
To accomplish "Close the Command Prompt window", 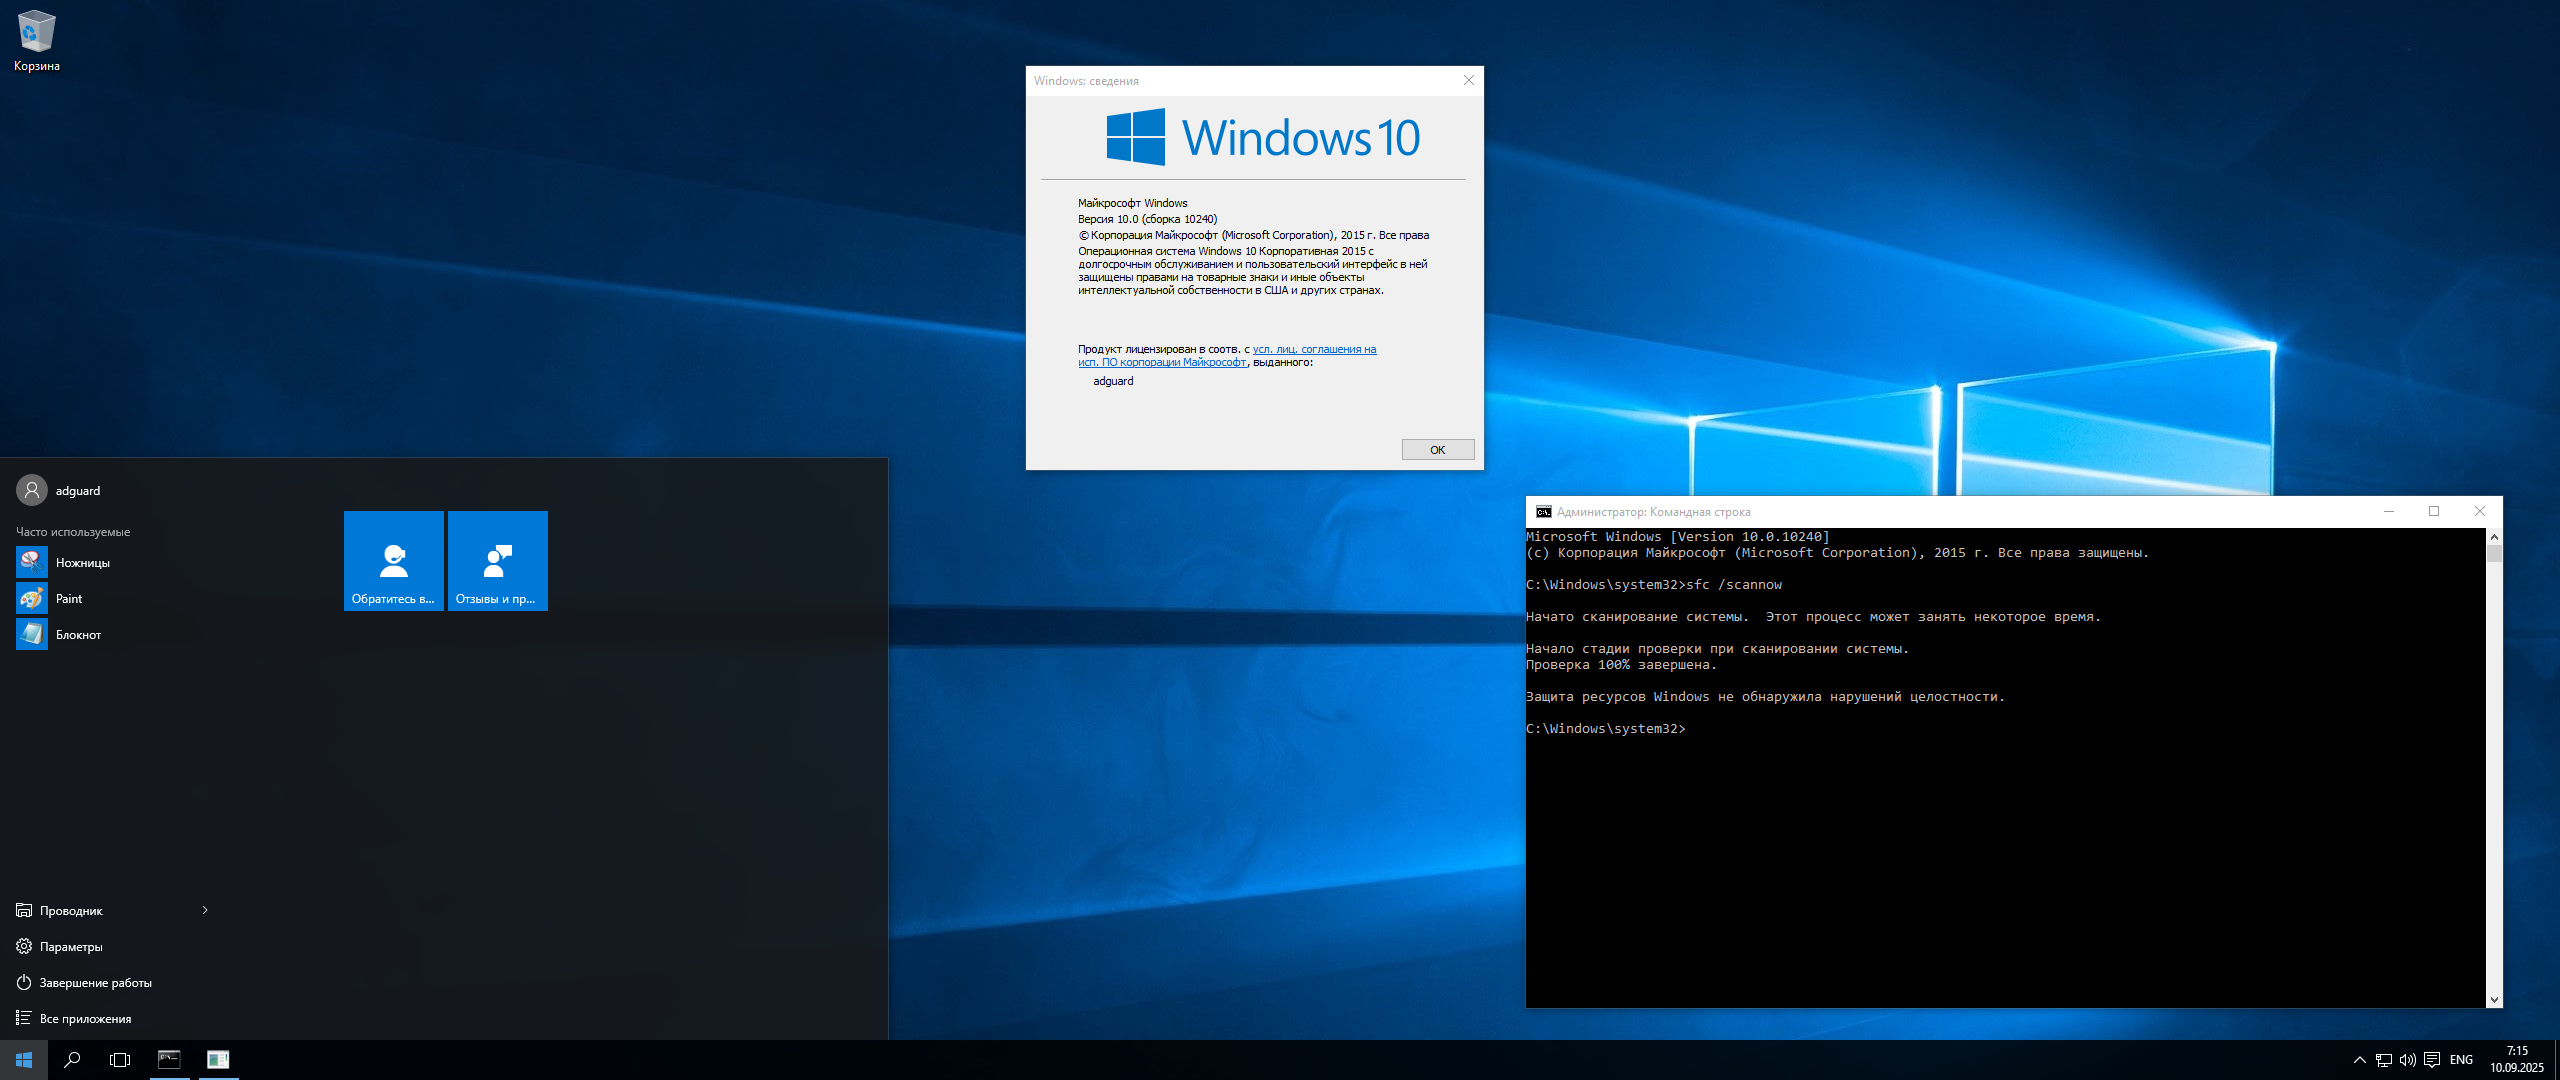I will (2480, 512).
